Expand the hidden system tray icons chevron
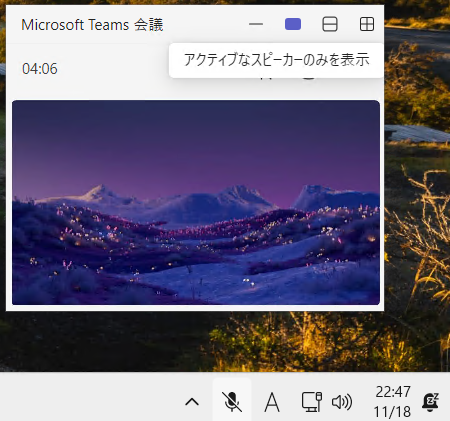 tap(192, 402)
